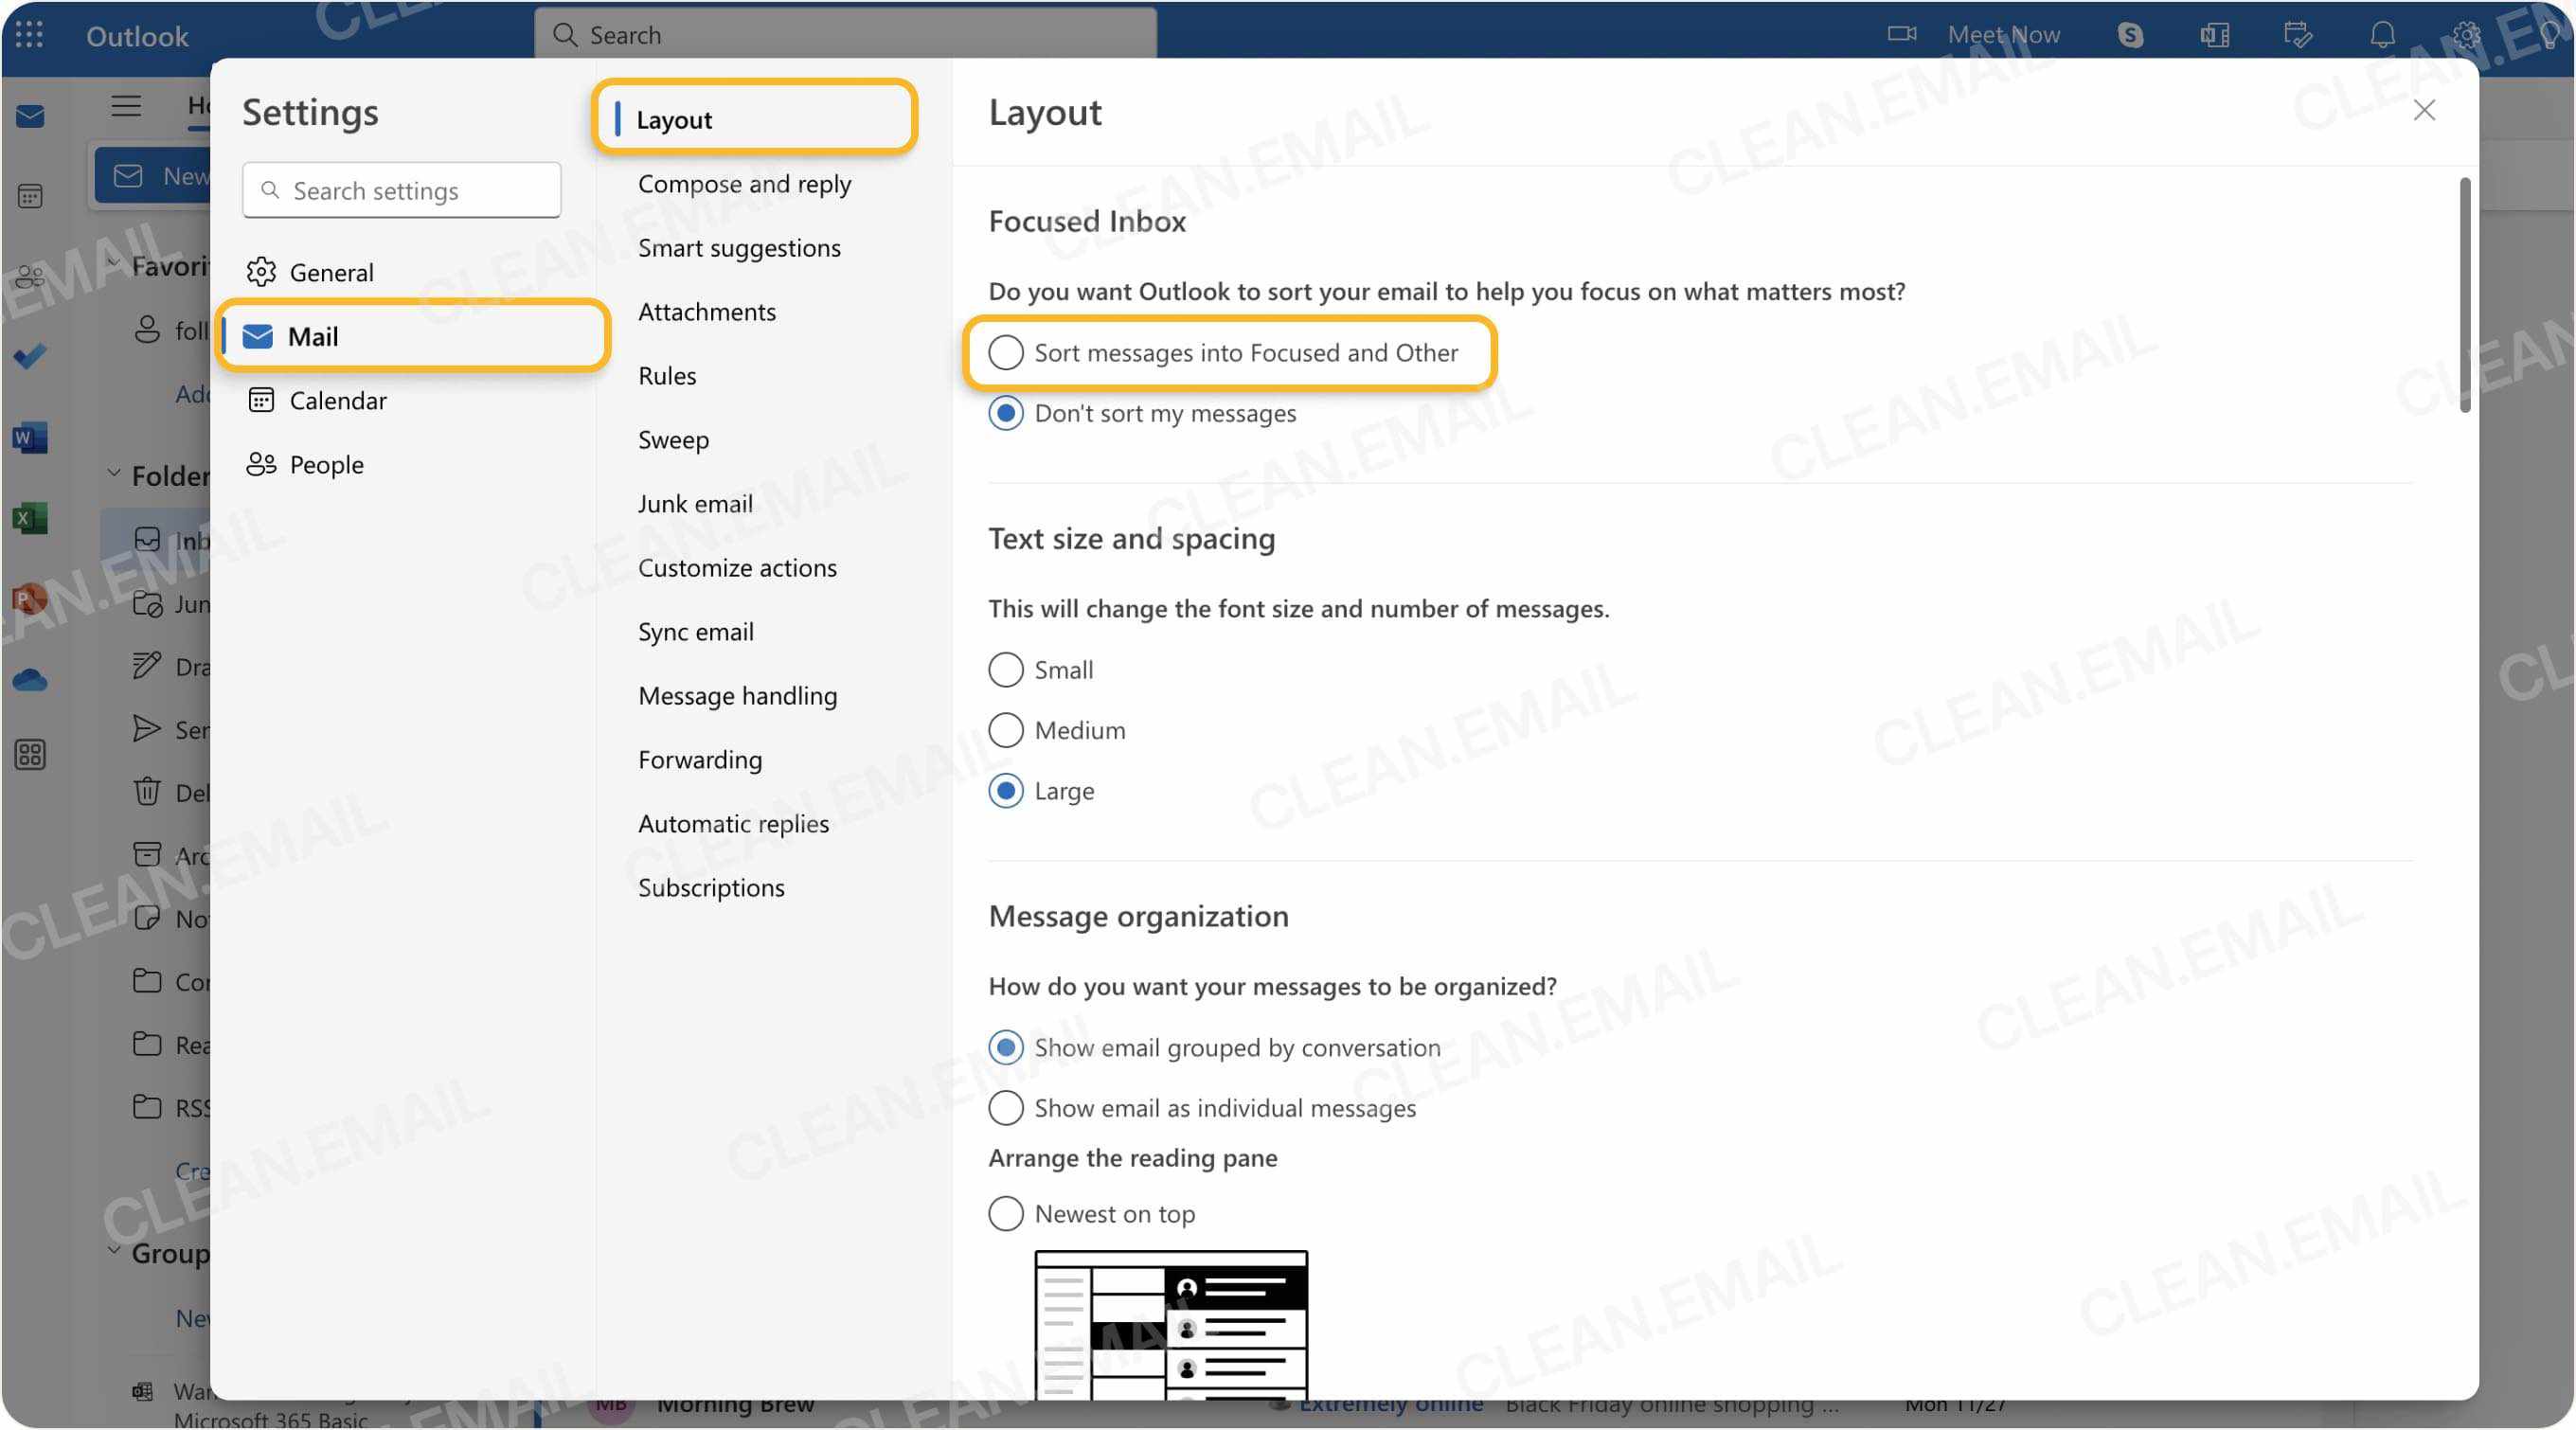
Task: Open OneDrive from the left sidebar
Action: click(30, 678)
